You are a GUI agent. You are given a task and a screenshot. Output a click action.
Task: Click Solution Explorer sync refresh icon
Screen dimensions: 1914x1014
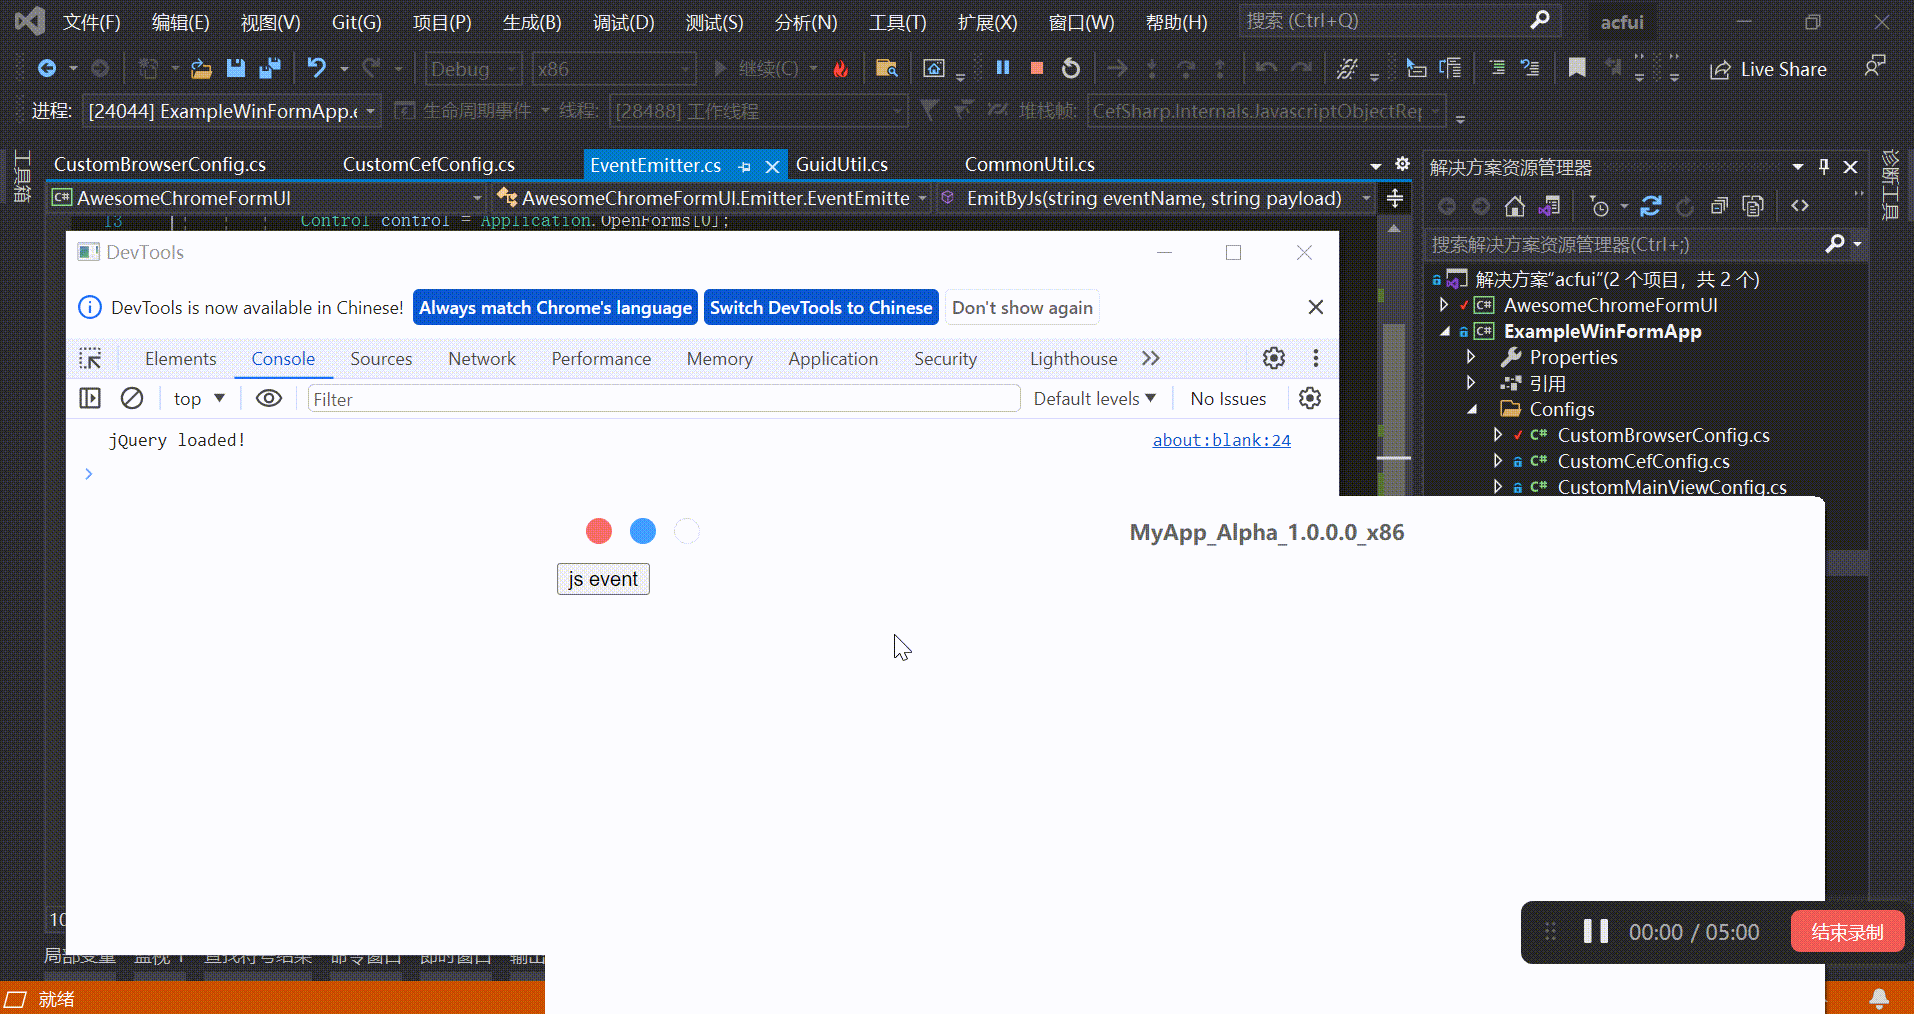tap(1651, 206)
